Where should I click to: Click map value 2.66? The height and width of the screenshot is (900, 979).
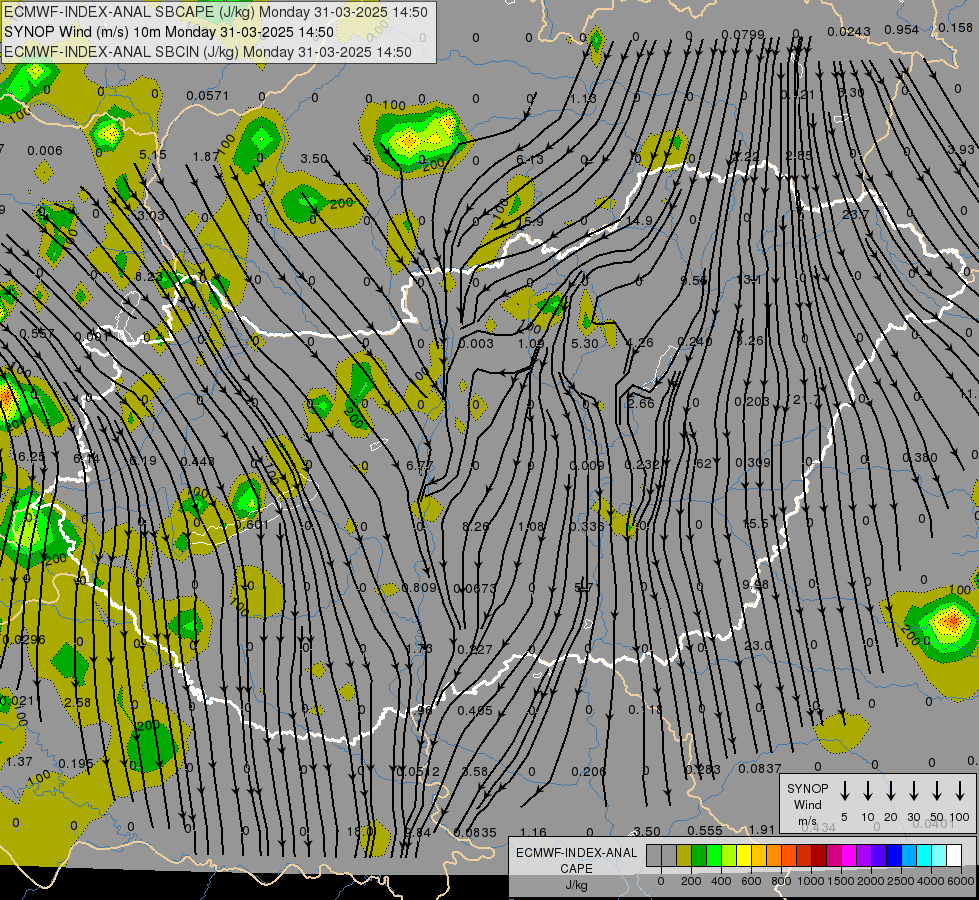641,403
